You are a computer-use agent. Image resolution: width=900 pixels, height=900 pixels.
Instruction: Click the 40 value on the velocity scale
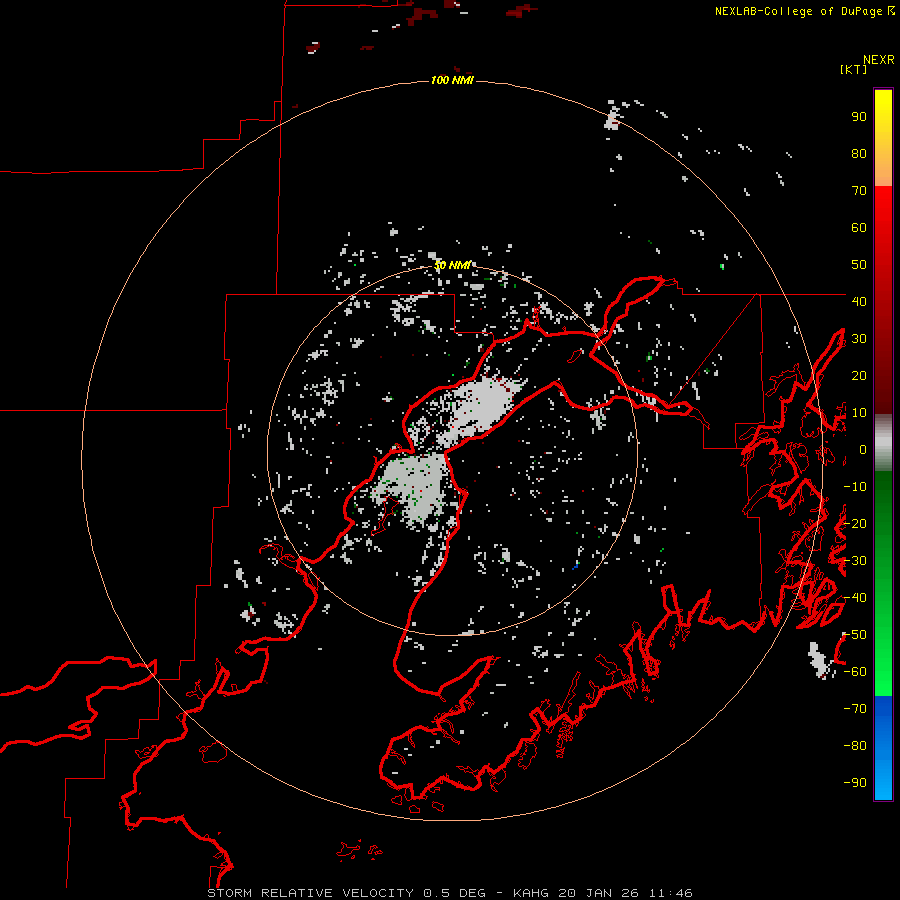pos(859,301)
